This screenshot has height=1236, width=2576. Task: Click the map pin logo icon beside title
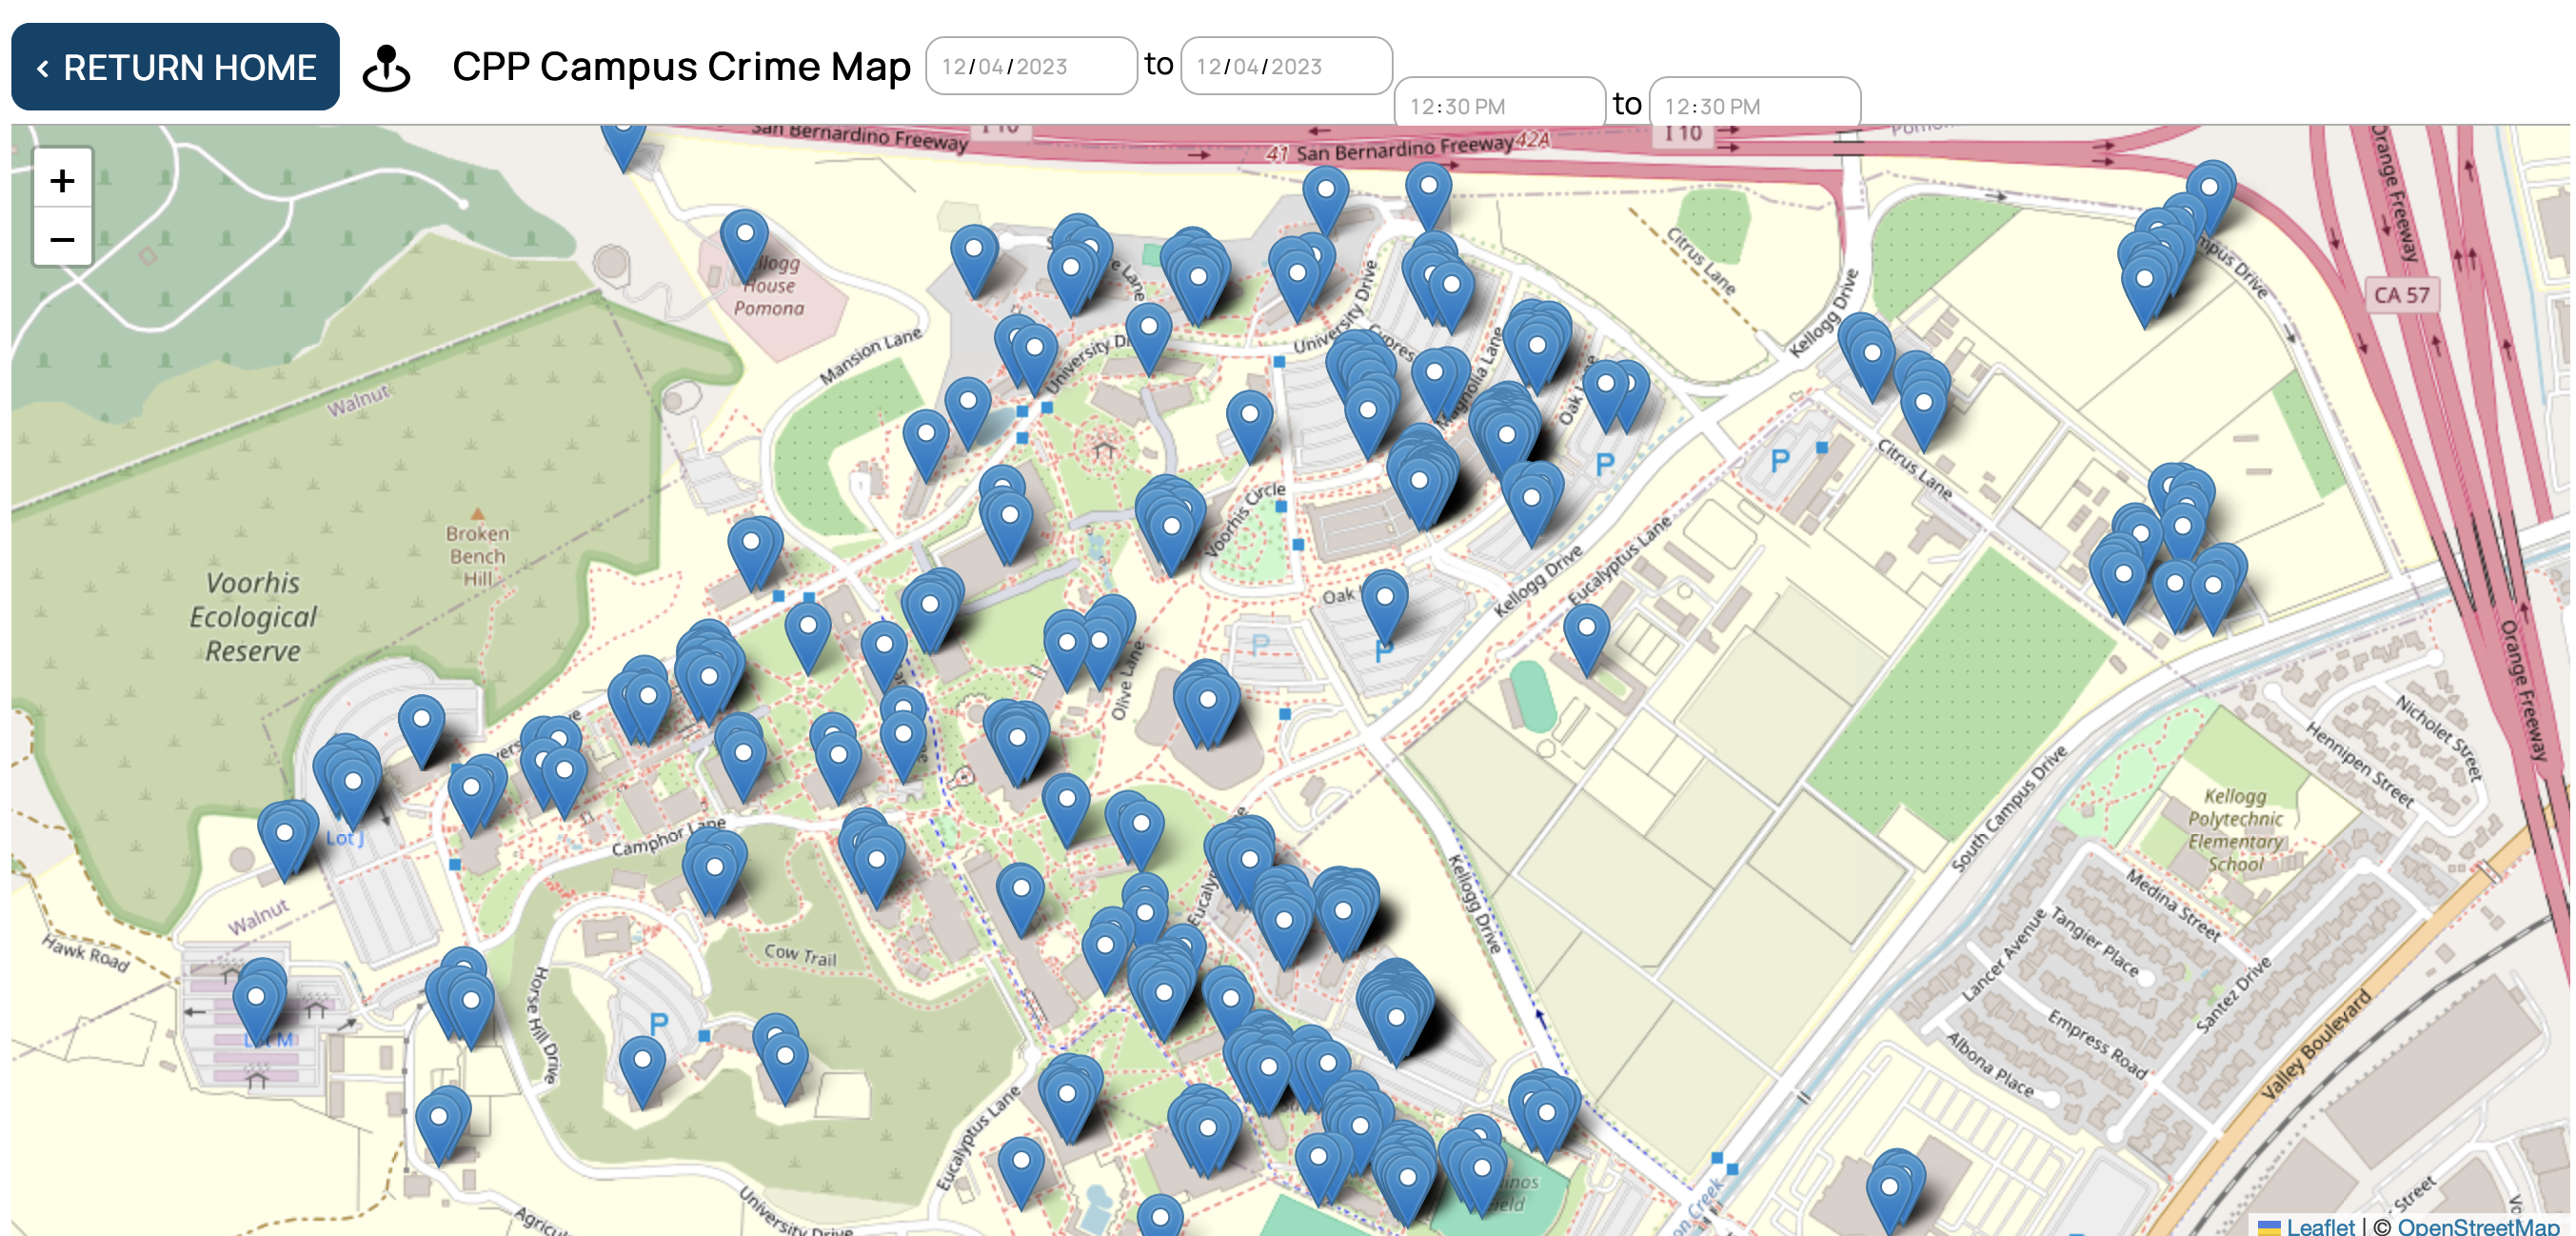[x=386, y=68]
